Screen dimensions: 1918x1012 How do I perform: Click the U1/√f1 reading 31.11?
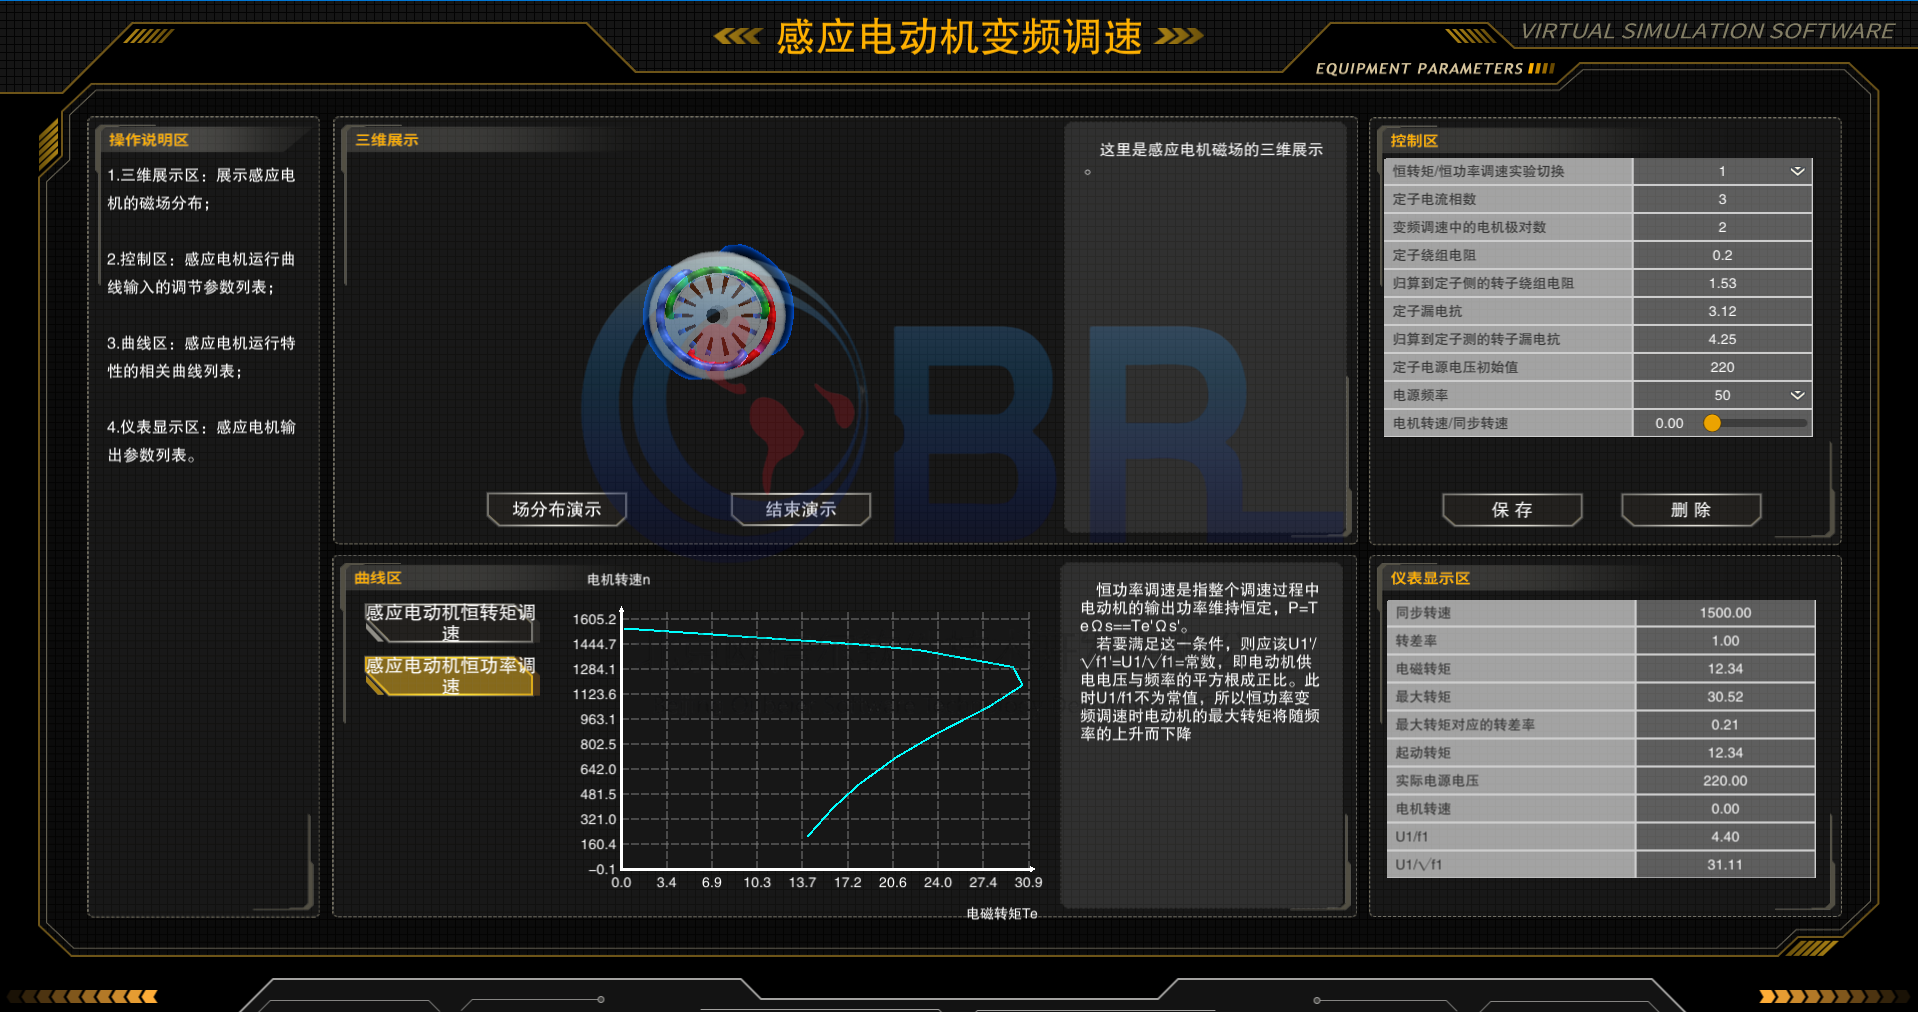1725,864
